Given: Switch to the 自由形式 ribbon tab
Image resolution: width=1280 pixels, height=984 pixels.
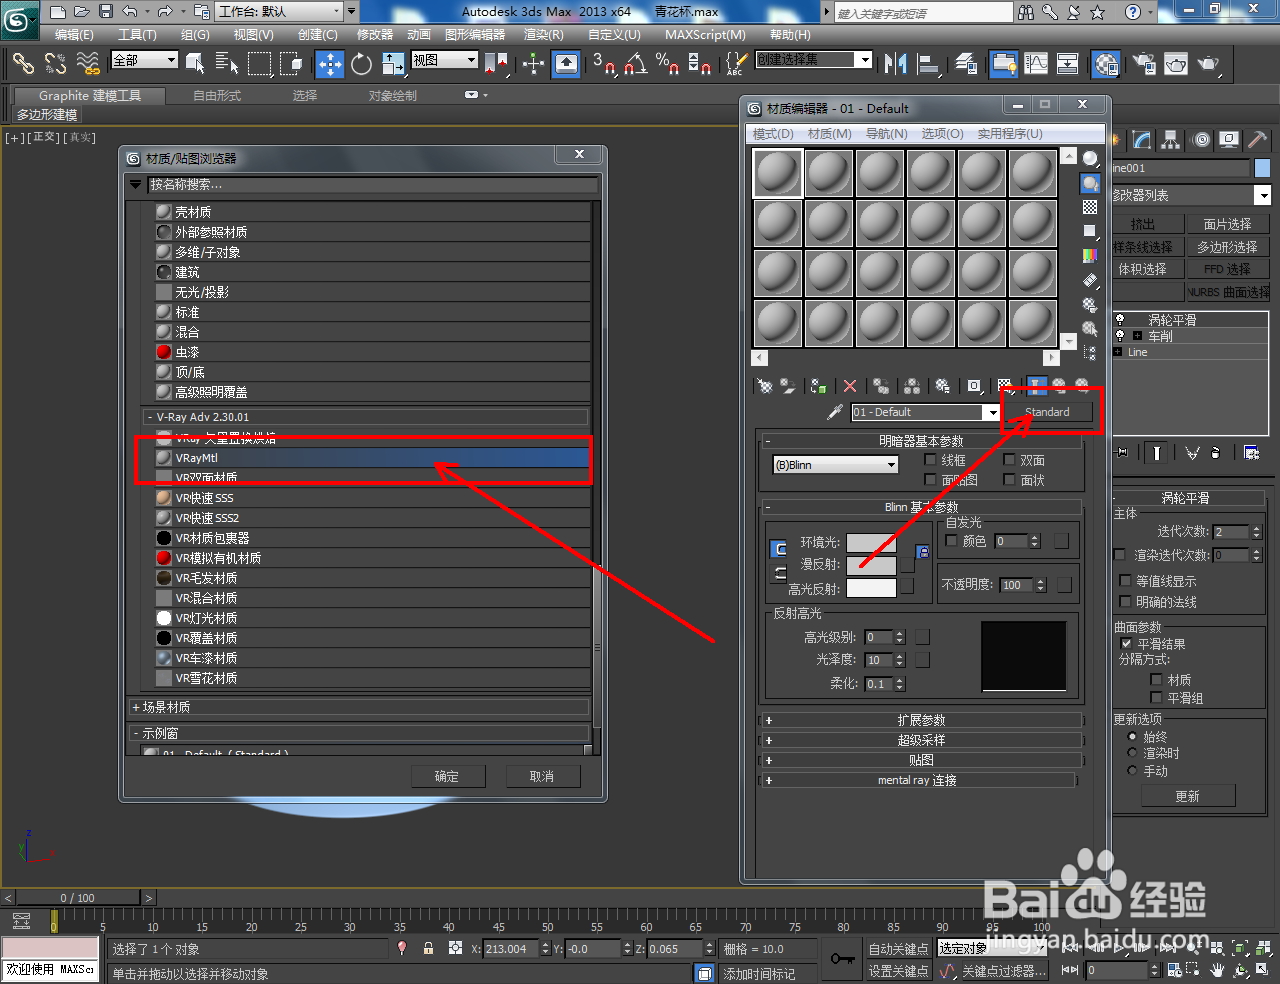Looking at the screenshot, I should click(x=217, y=96).
